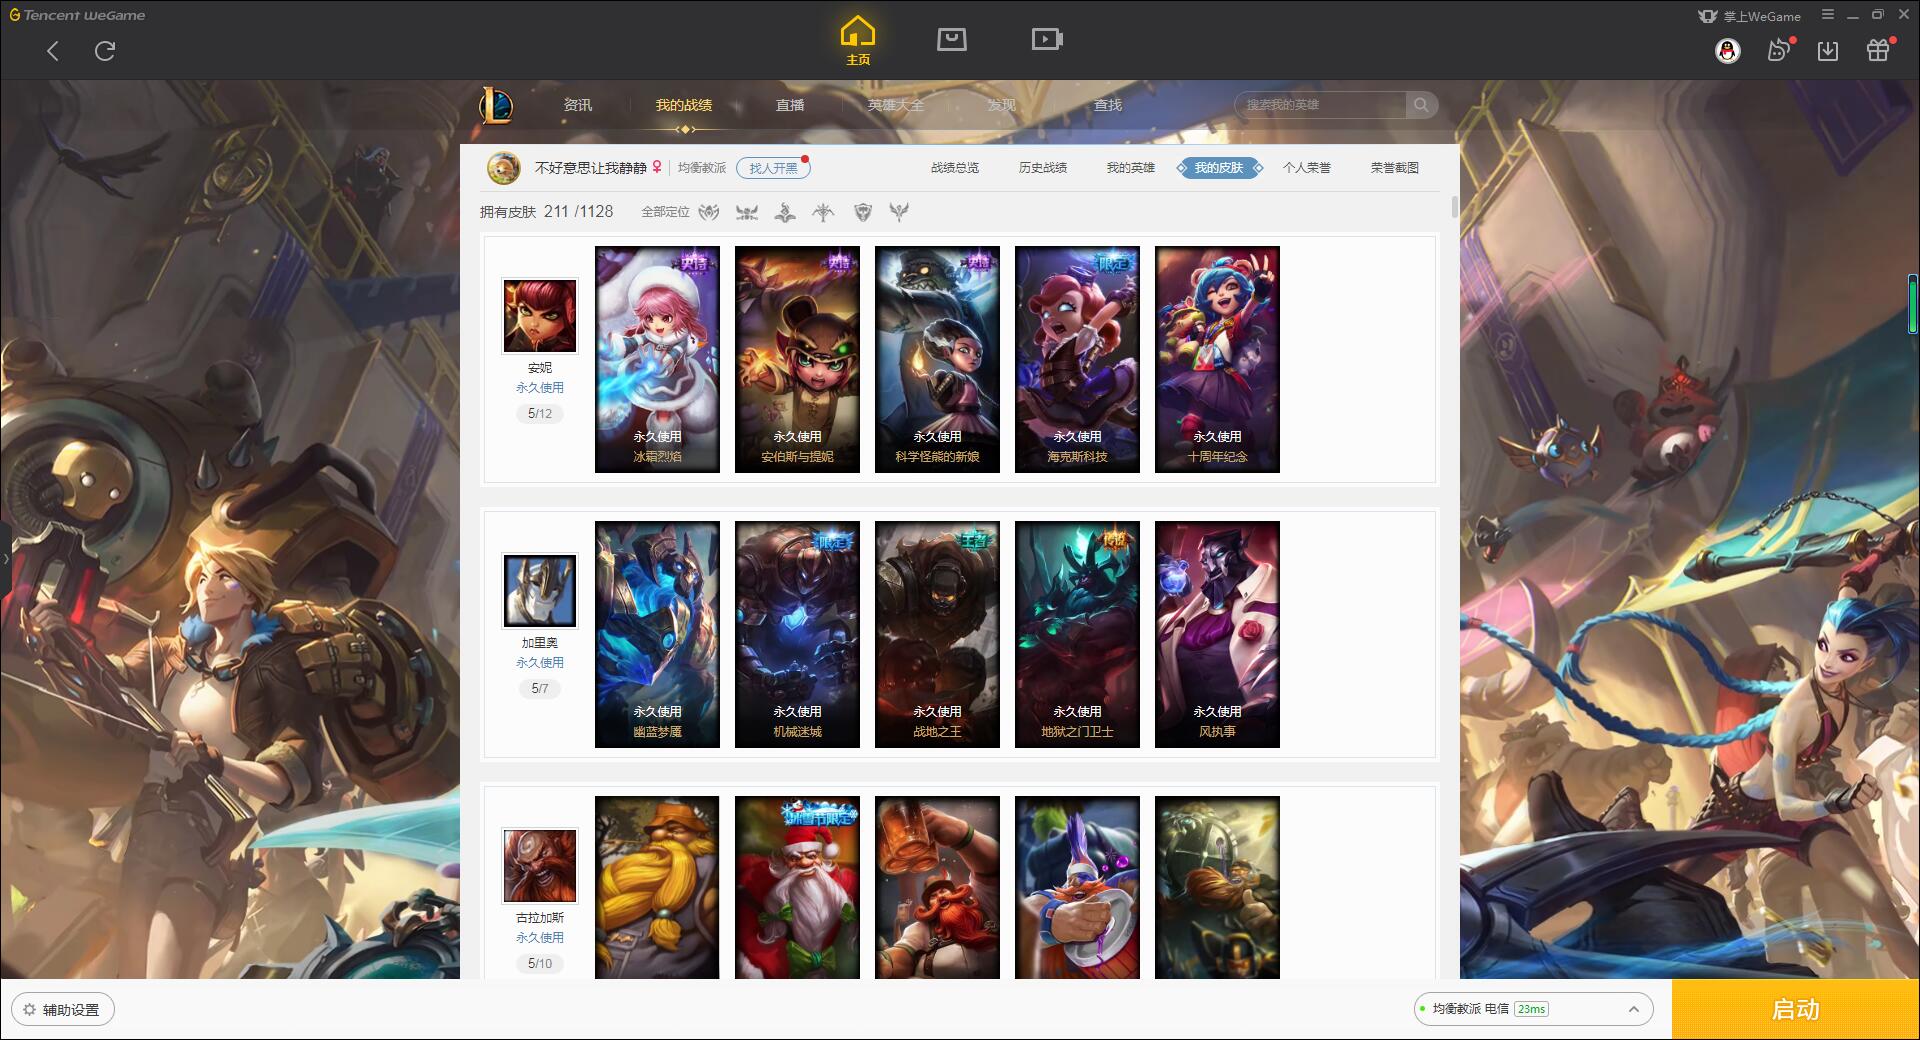1920x1040 pixels.
Task: Switch to 荣誉截图 sub-tab
Action: pyautogui.click(x=1395, y=168)
